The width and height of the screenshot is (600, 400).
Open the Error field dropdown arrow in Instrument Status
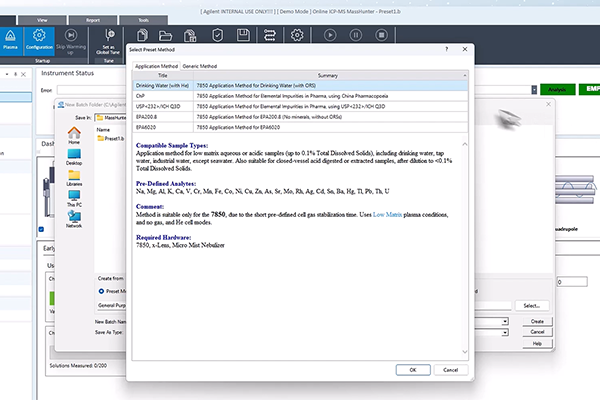[x=534, y=90]
